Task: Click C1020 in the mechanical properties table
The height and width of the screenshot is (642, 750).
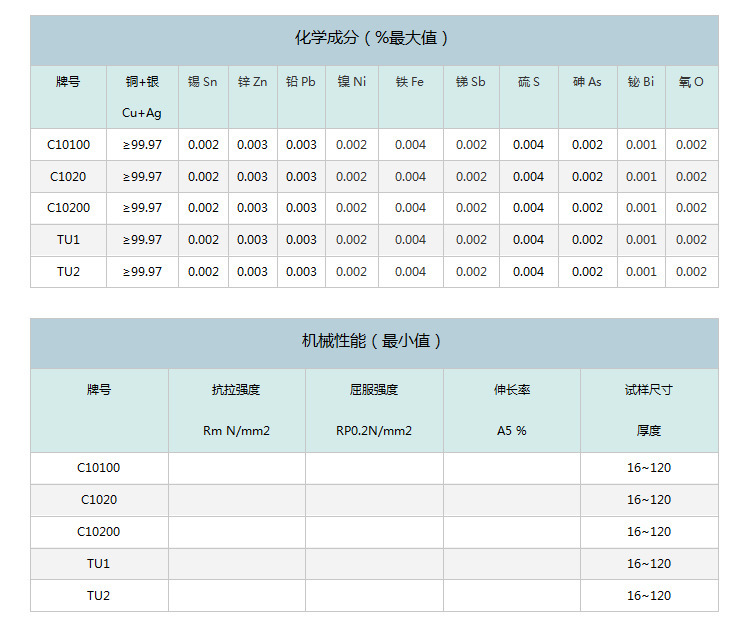Action: (x=99, y=499)
